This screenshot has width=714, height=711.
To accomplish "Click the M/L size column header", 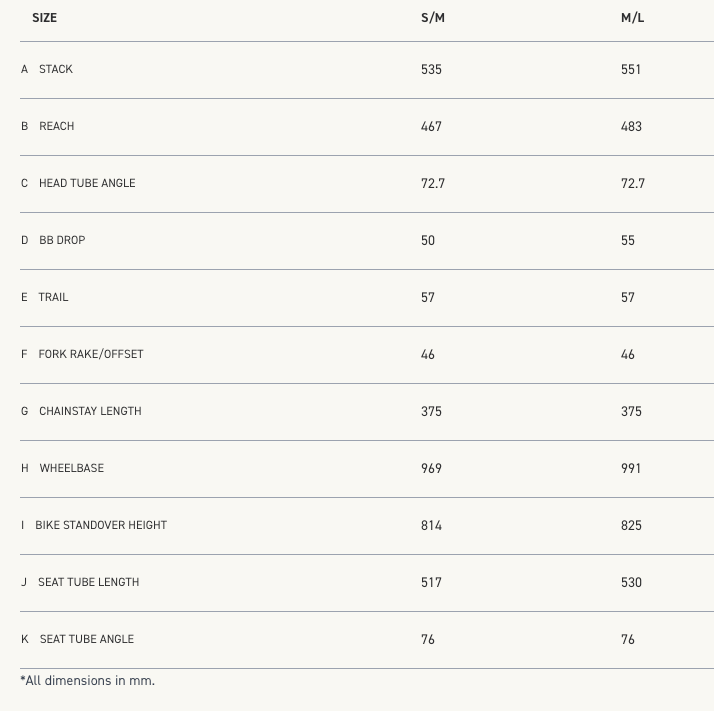I will 632,18.
